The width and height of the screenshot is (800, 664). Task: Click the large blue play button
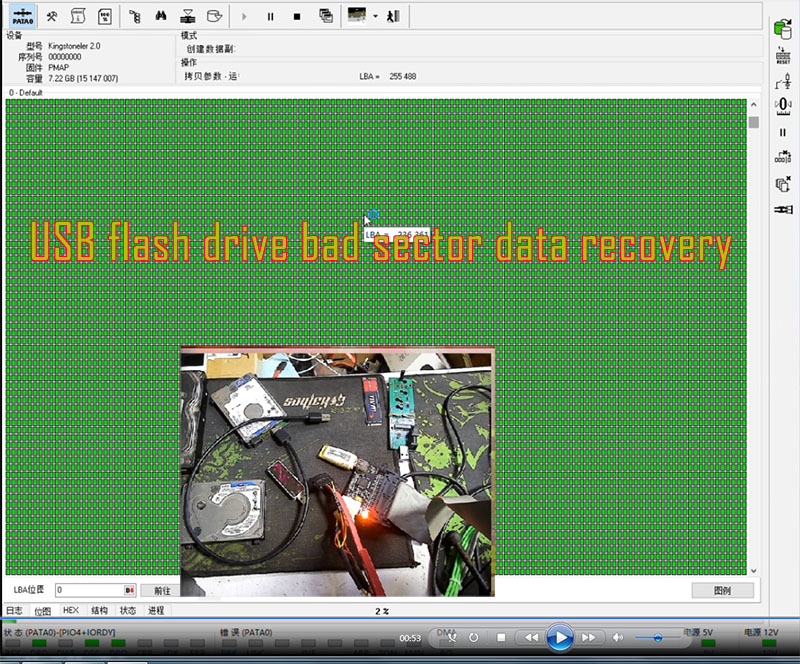559,637
